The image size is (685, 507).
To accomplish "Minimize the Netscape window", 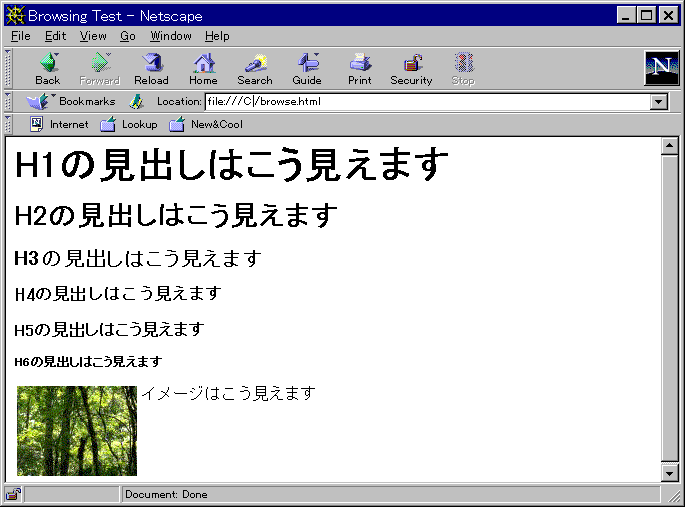I will click(626, 16).
